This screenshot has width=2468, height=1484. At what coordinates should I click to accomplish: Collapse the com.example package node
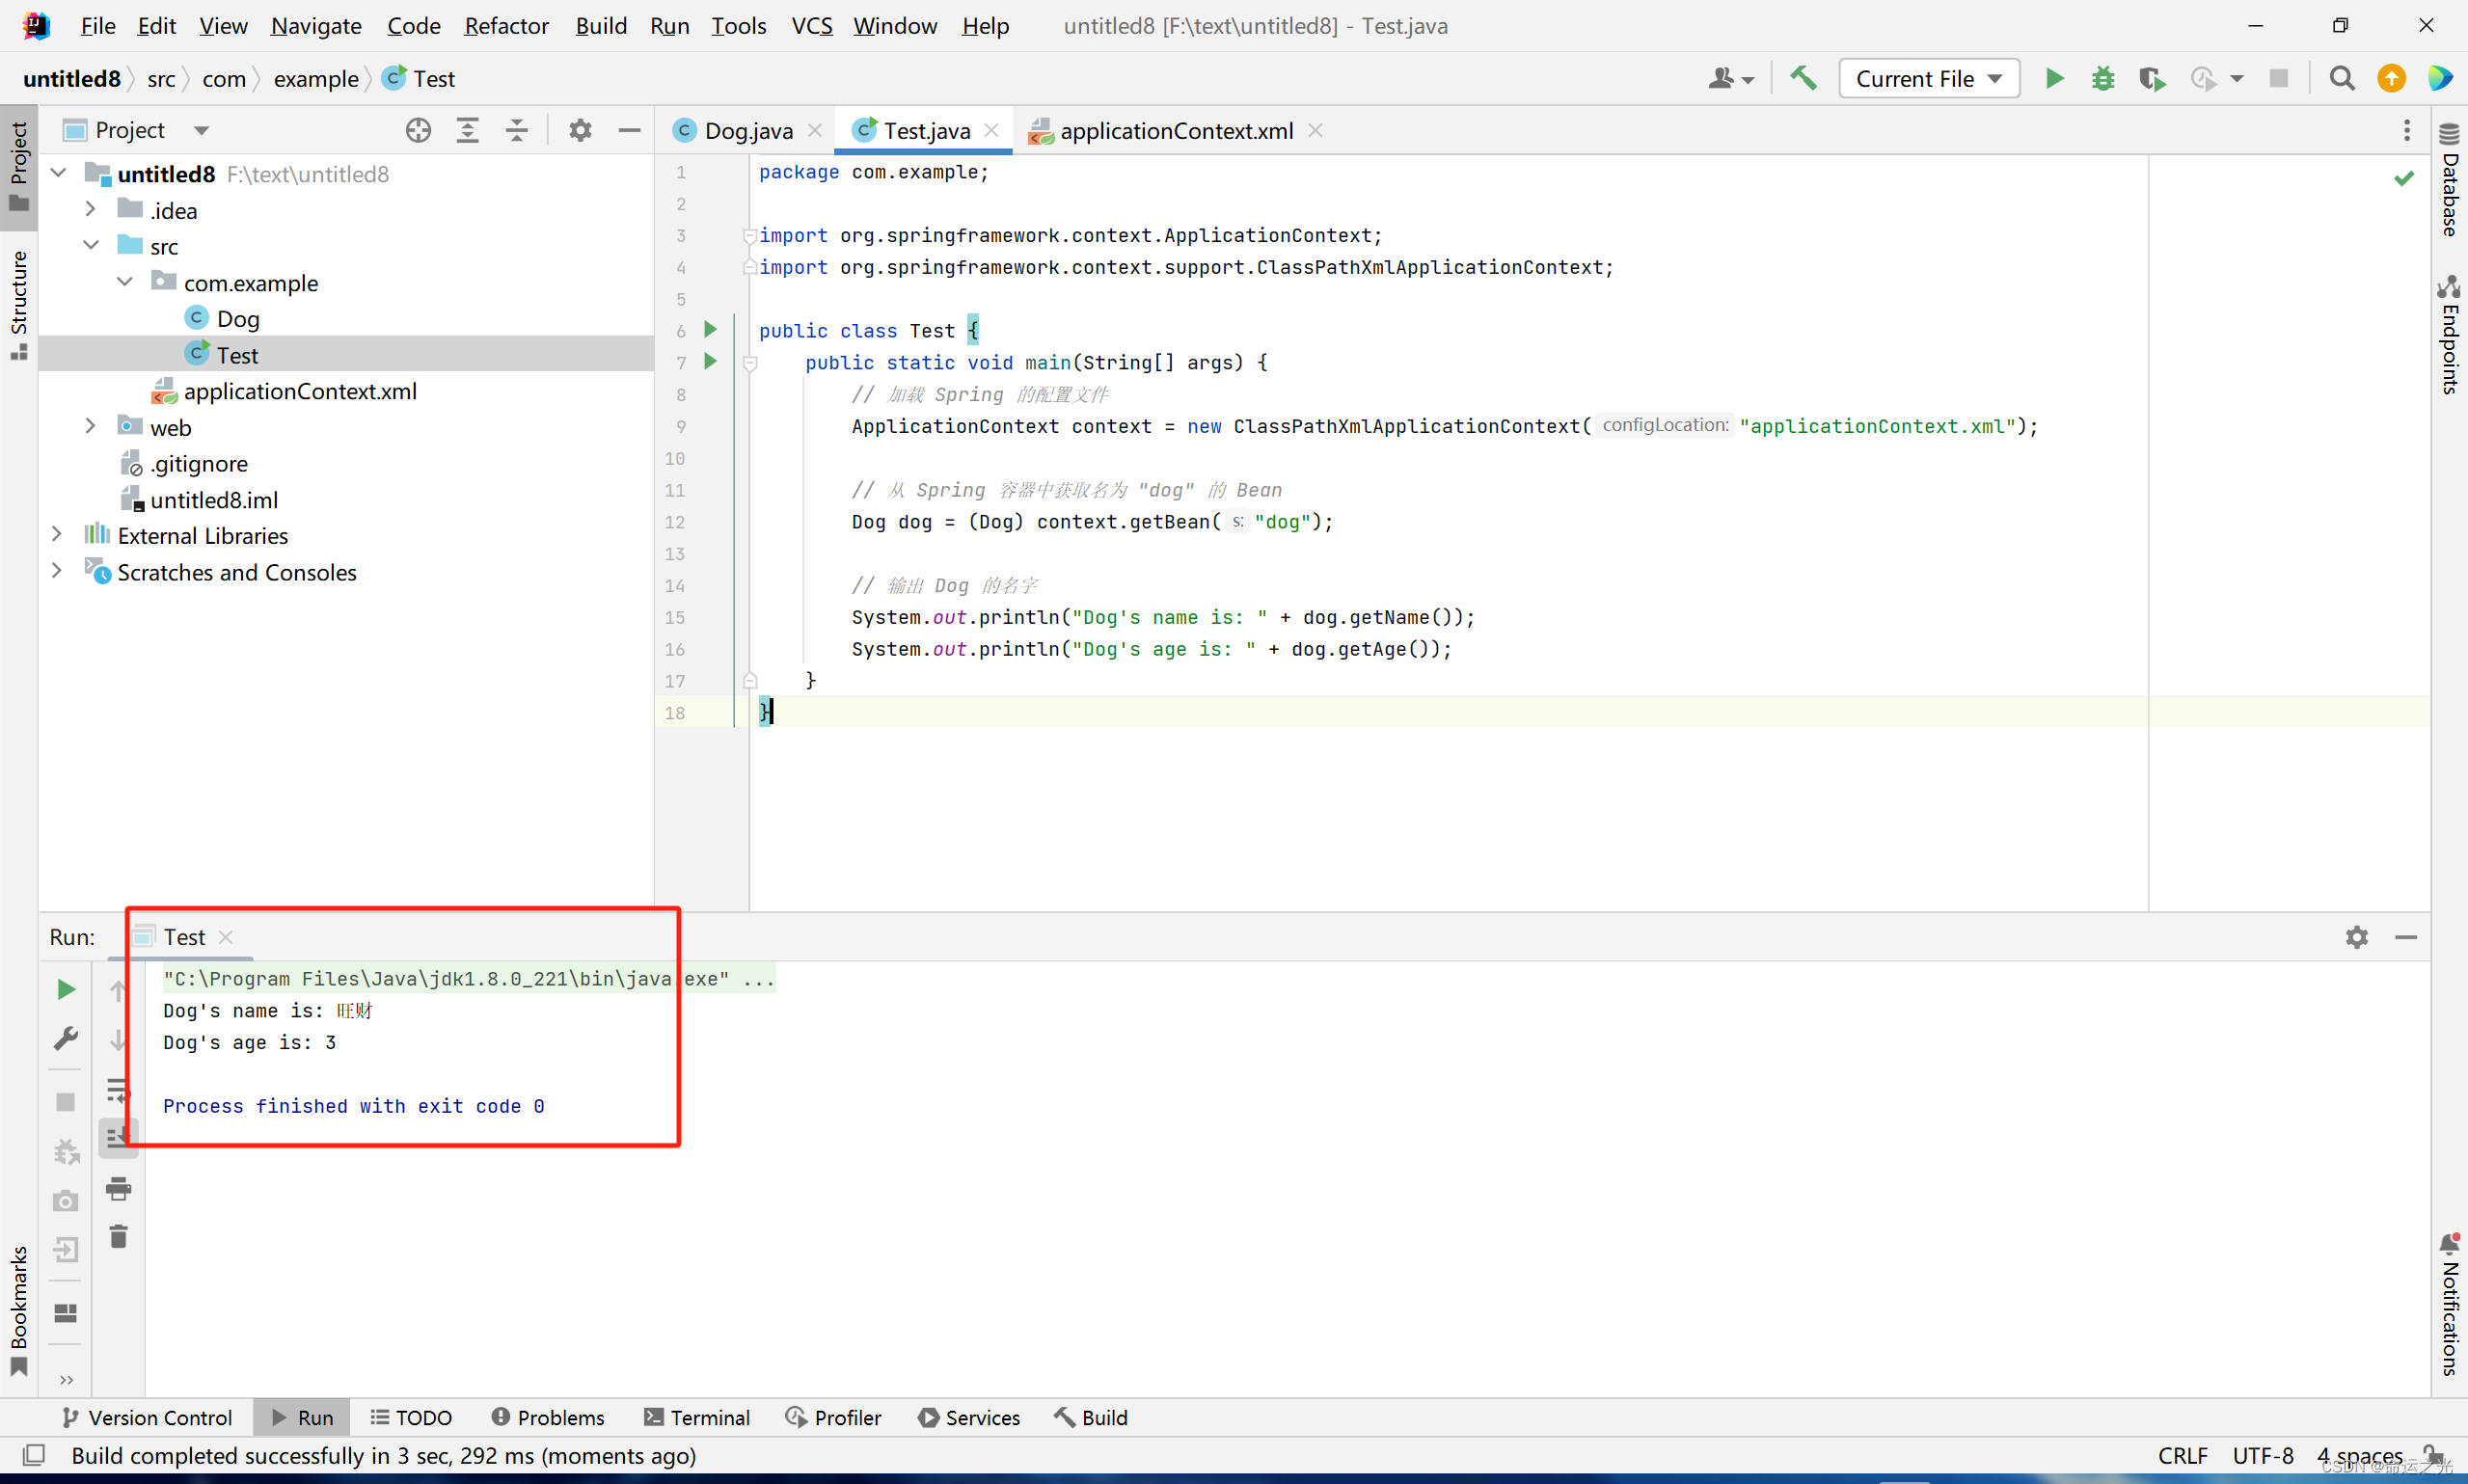pyautogui.click(x=125, y=282)
